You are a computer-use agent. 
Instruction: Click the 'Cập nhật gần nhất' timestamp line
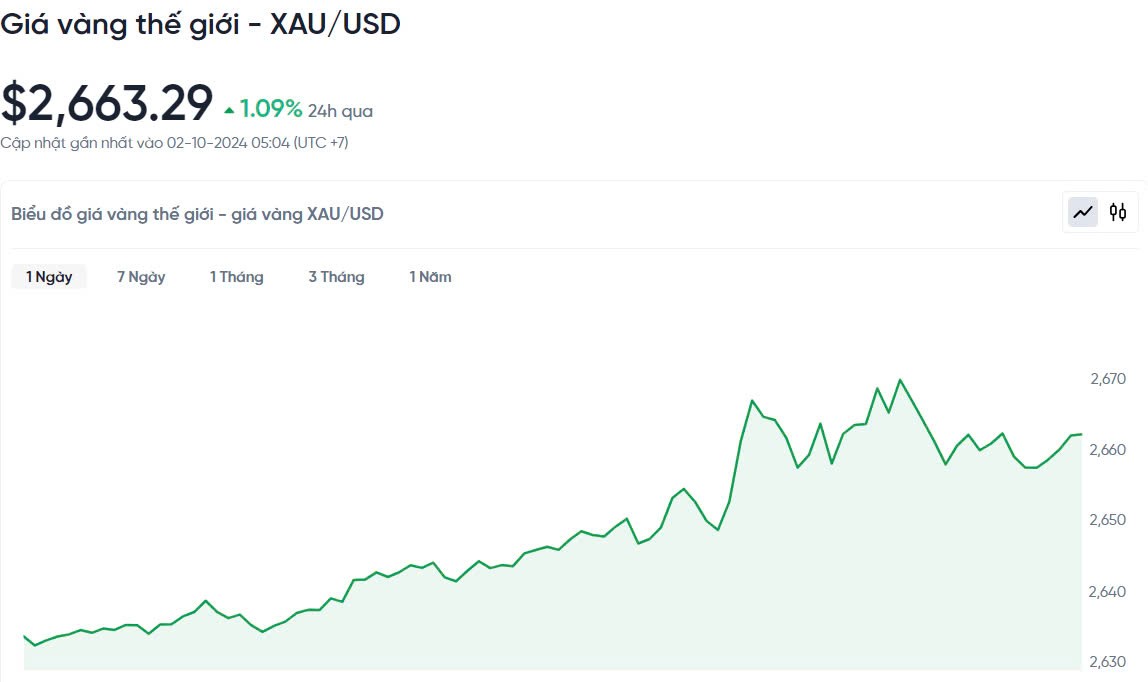point(174,143)
